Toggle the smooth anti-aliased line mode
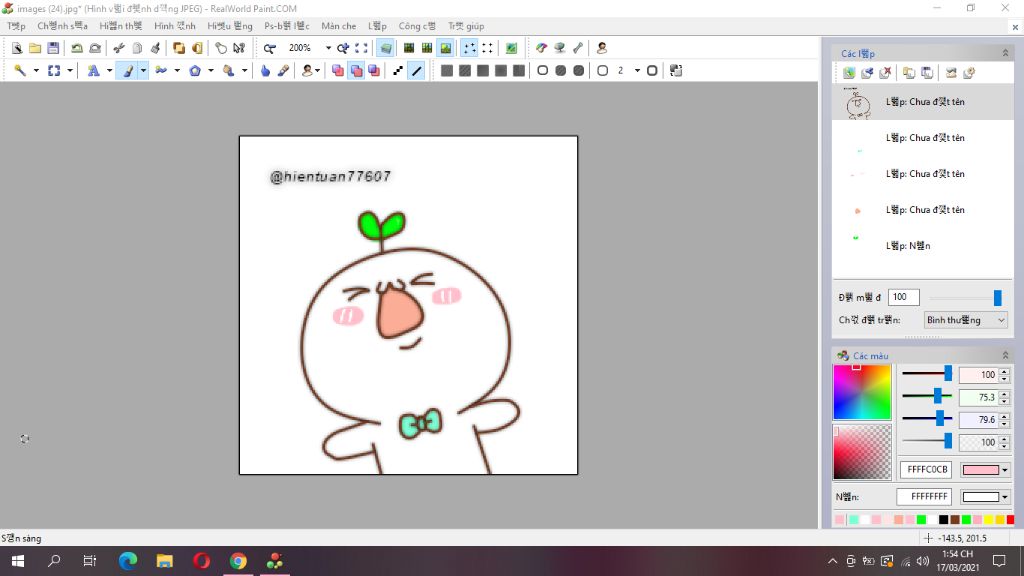The image size is (1024, 576). pyautogui.click(x=417, y=71)
